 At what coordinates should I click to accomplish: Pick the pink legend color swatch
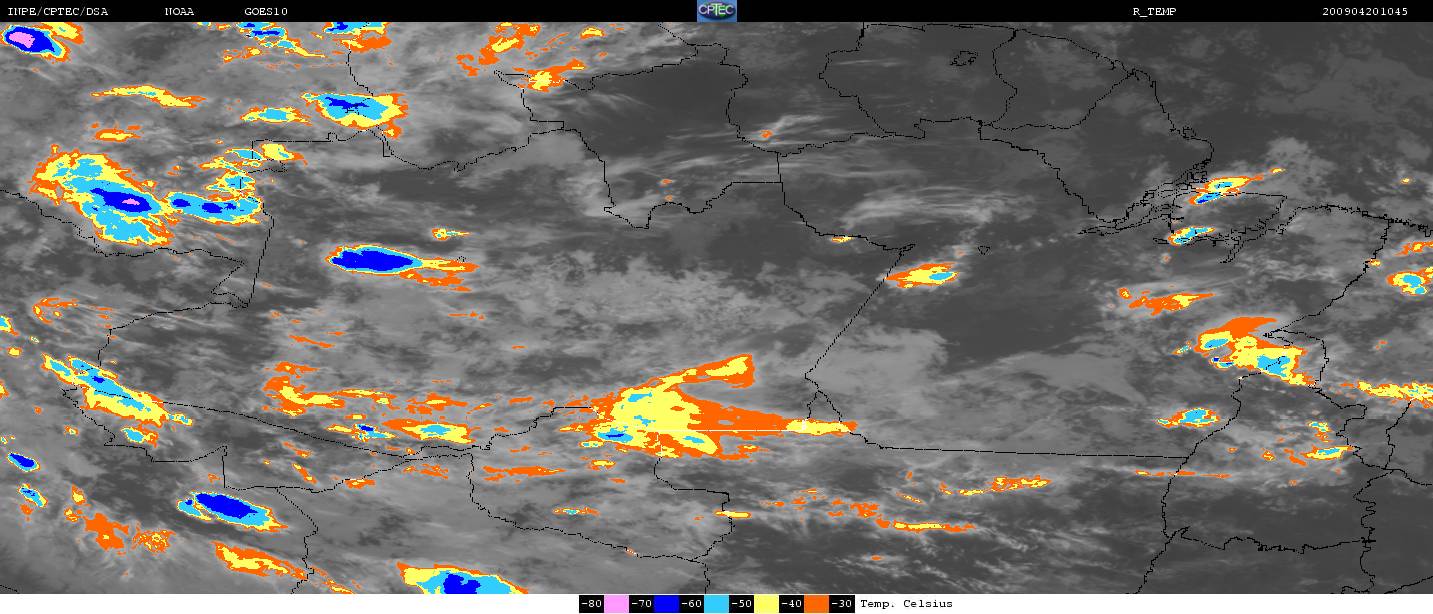point(616,604)
